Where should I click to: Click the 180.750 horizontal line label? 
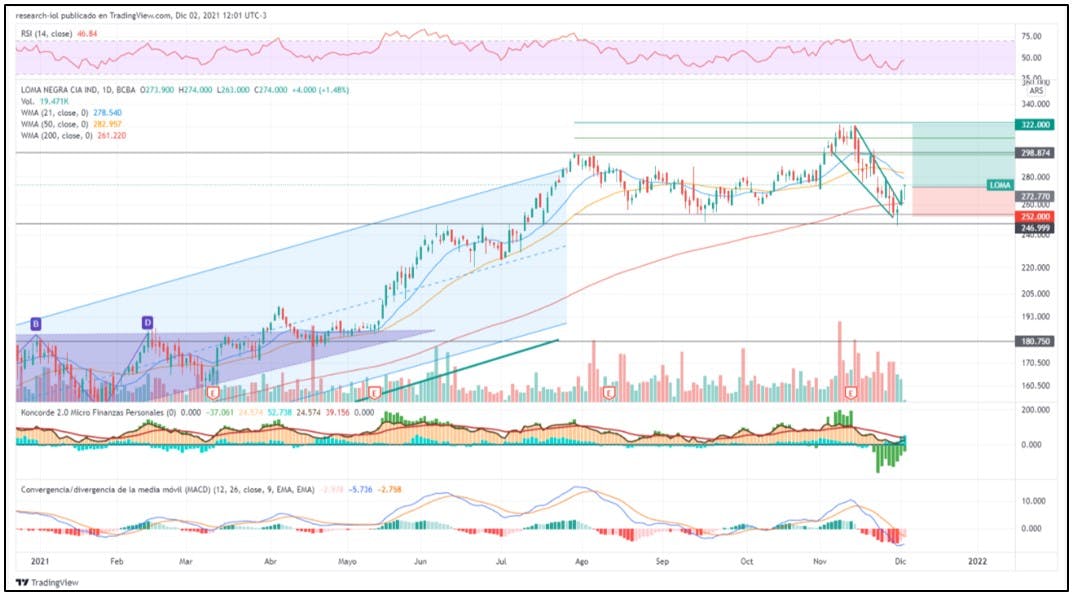[x=1035, y=341]
